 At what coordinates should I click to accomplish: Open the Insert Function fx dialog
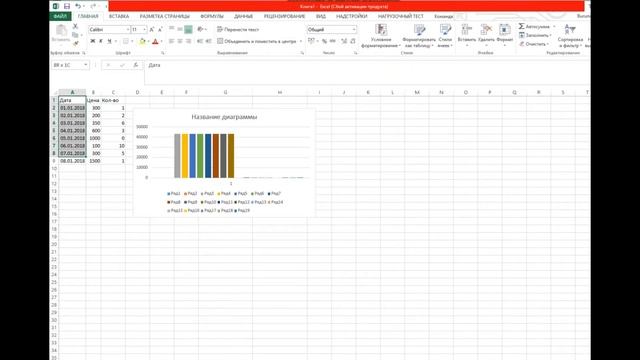click(x=136, y=65)
